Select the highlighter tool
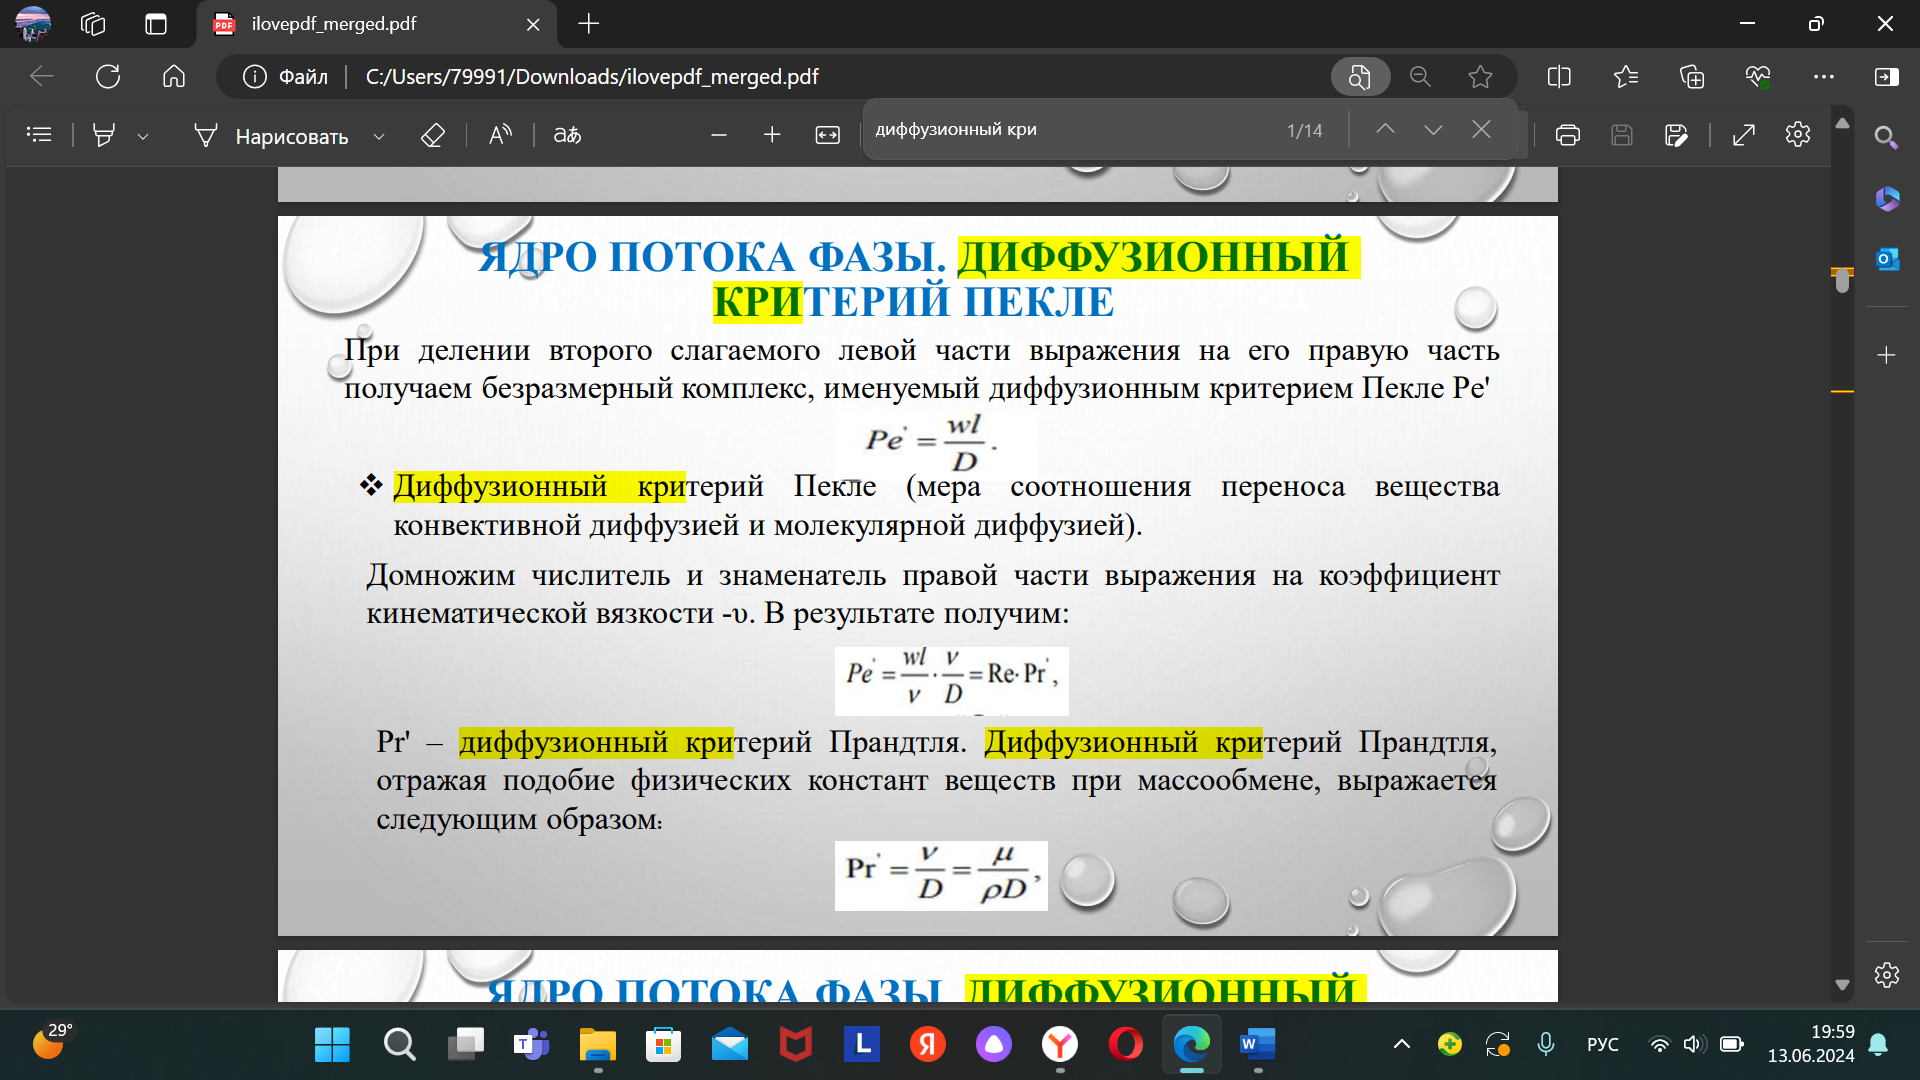 point(104,135)
